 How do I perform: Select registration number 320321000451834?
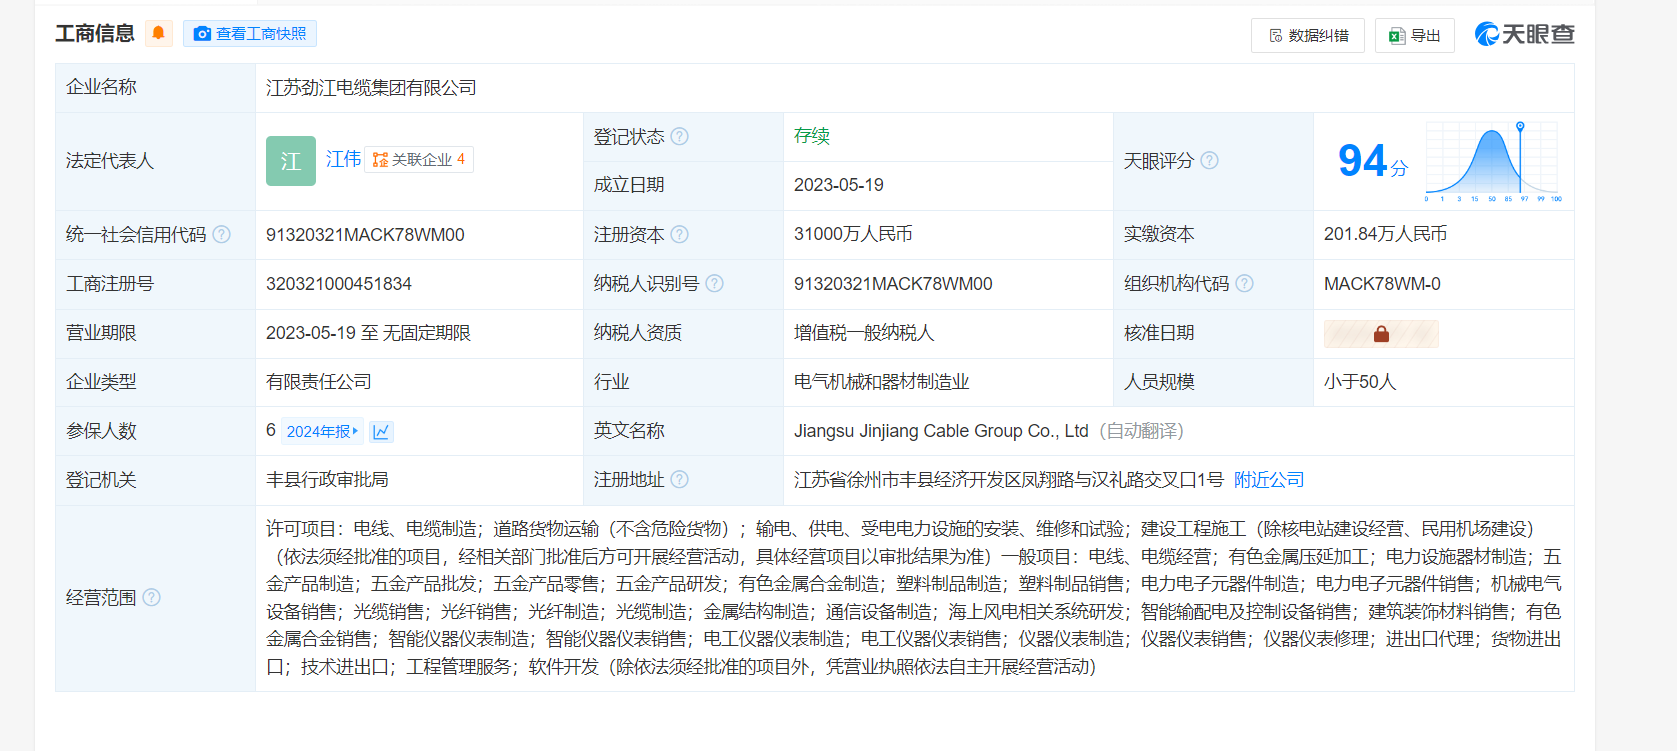(339, 284)
